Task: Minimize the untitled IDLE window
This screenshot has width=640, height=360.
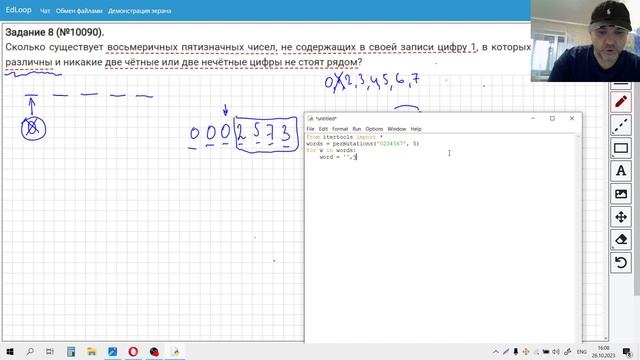Action: 533,118
